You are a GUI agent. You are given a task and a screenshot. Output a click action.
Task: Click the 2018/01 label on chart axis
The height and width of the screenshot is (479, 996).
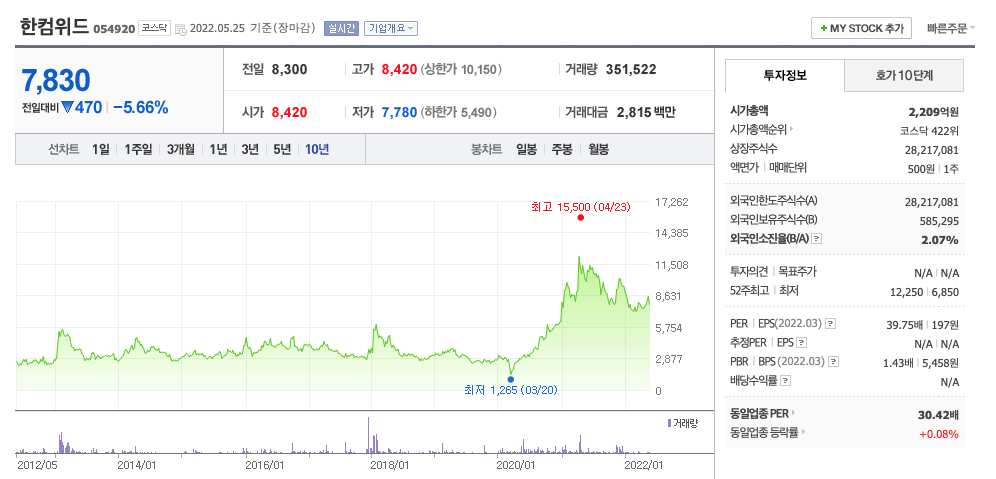pos(391,466)
